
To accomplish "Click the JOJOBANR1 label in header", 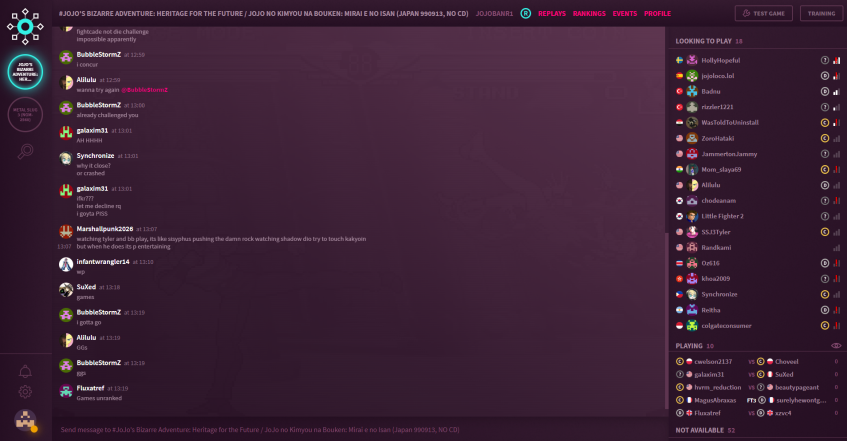I will 494,14.
